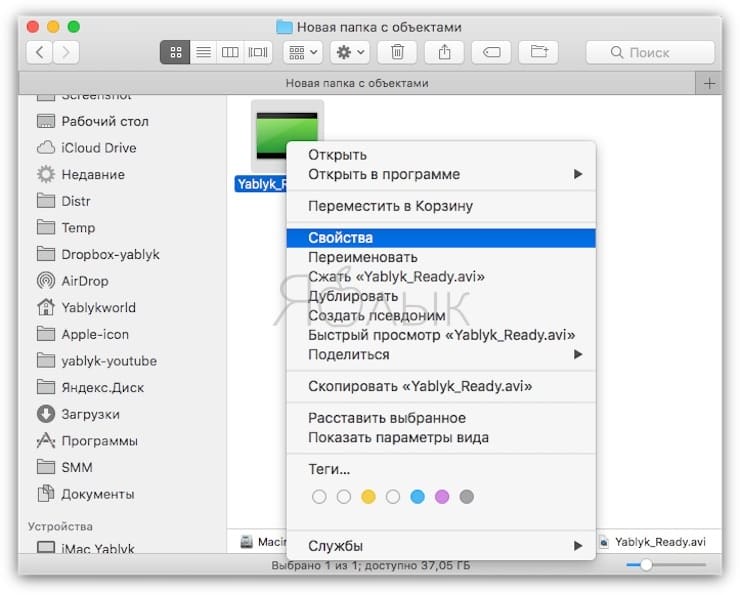
Task: Add a new tab with plus button
Action: 710,84
